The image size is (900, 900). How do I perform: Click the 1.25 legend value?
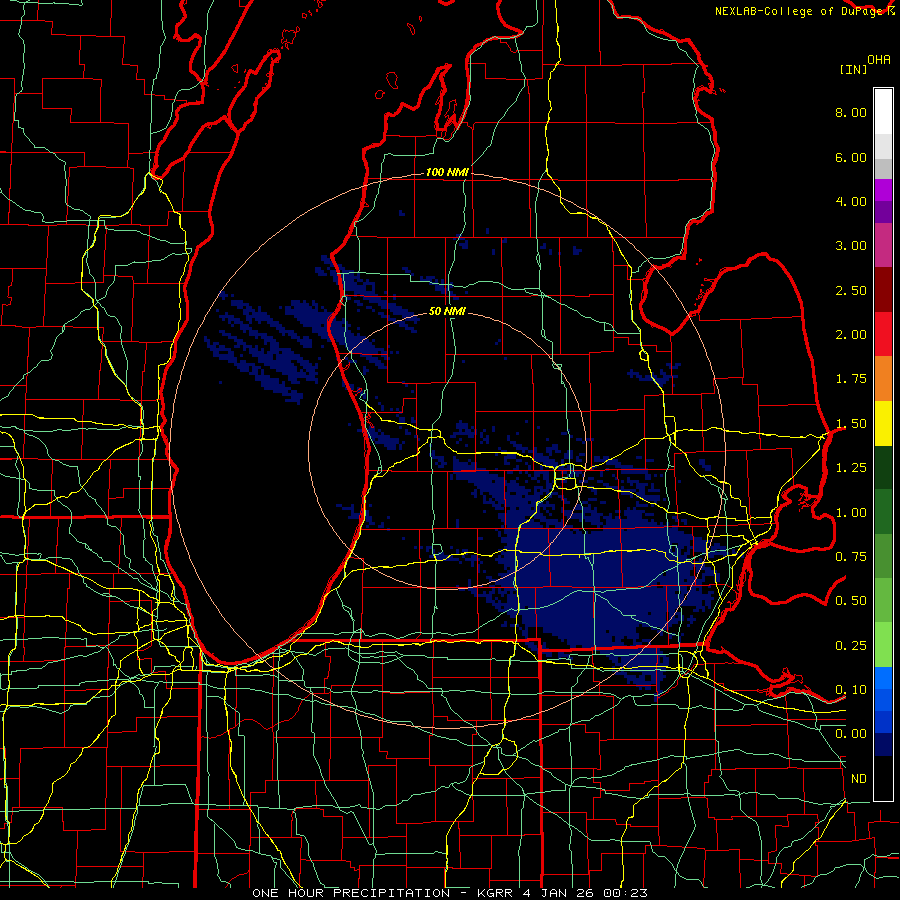coord(851,468)
